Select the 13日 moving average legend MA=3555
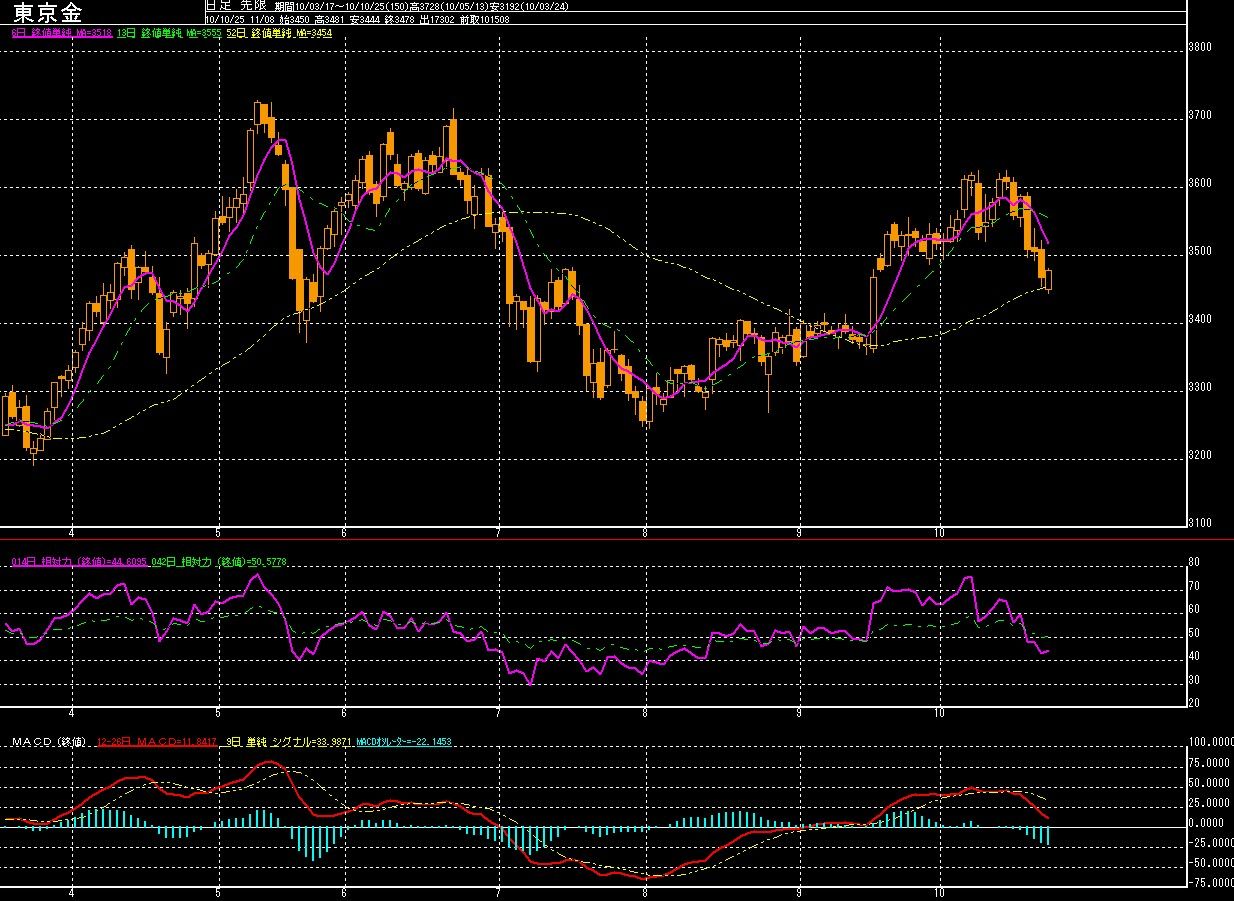 click(169, 33)
